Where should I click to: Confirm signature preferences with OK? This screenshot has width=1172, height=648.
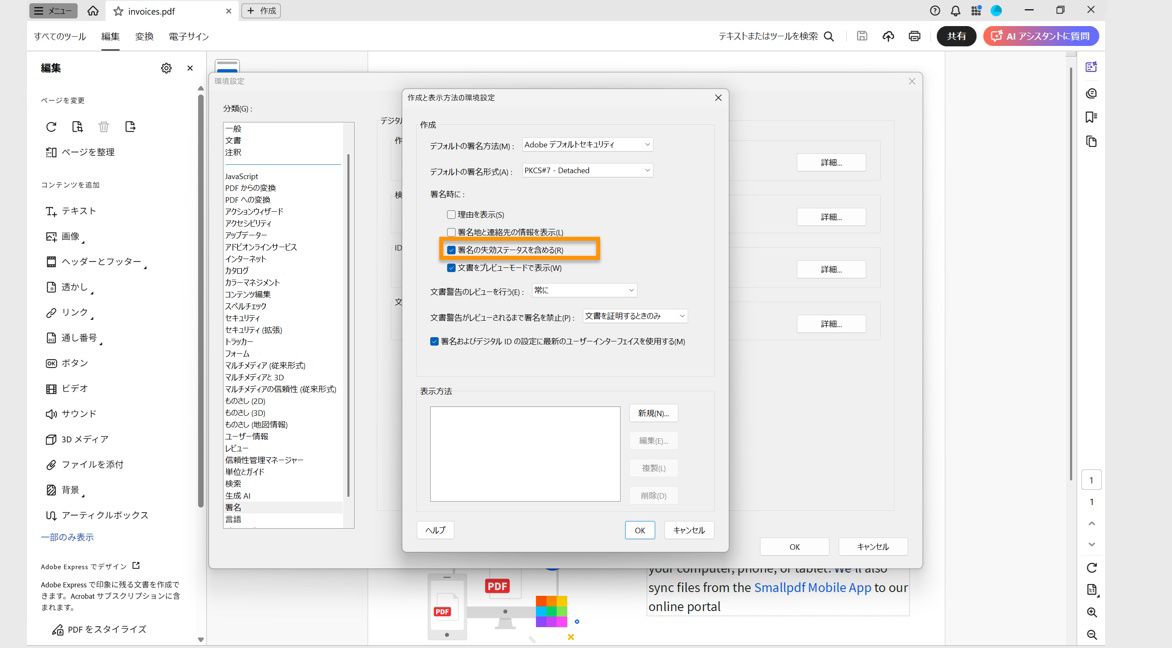(x=639, y=530)
